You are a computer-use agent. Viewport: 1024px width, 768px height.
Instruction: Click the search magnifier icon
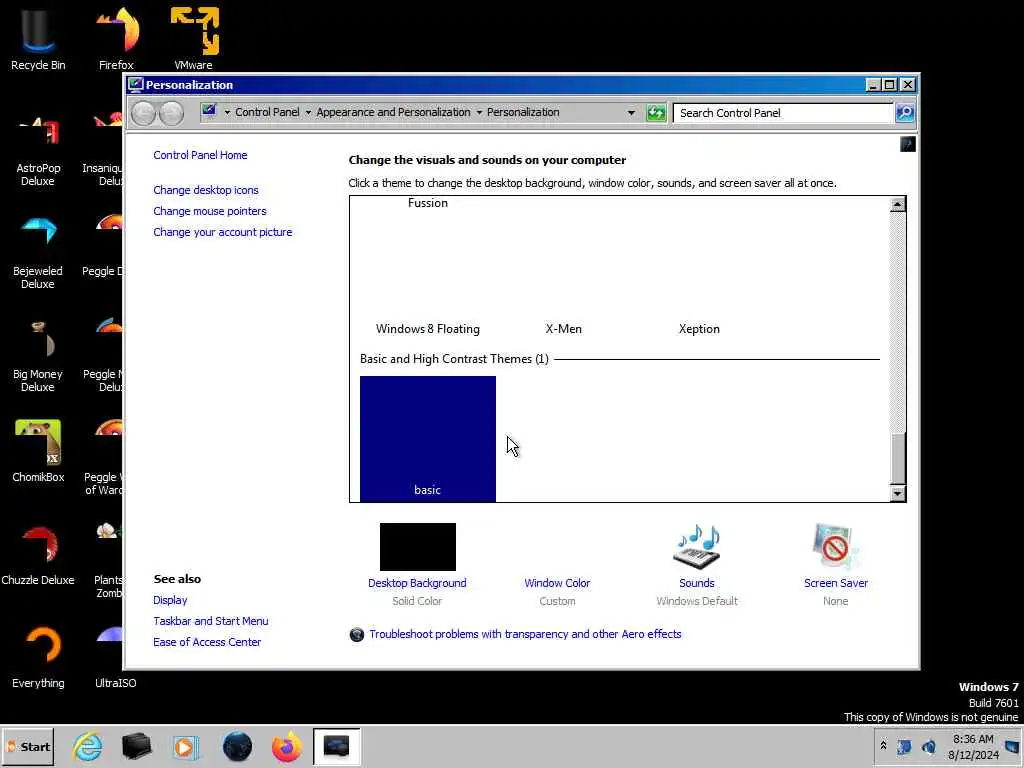[904, 113]
